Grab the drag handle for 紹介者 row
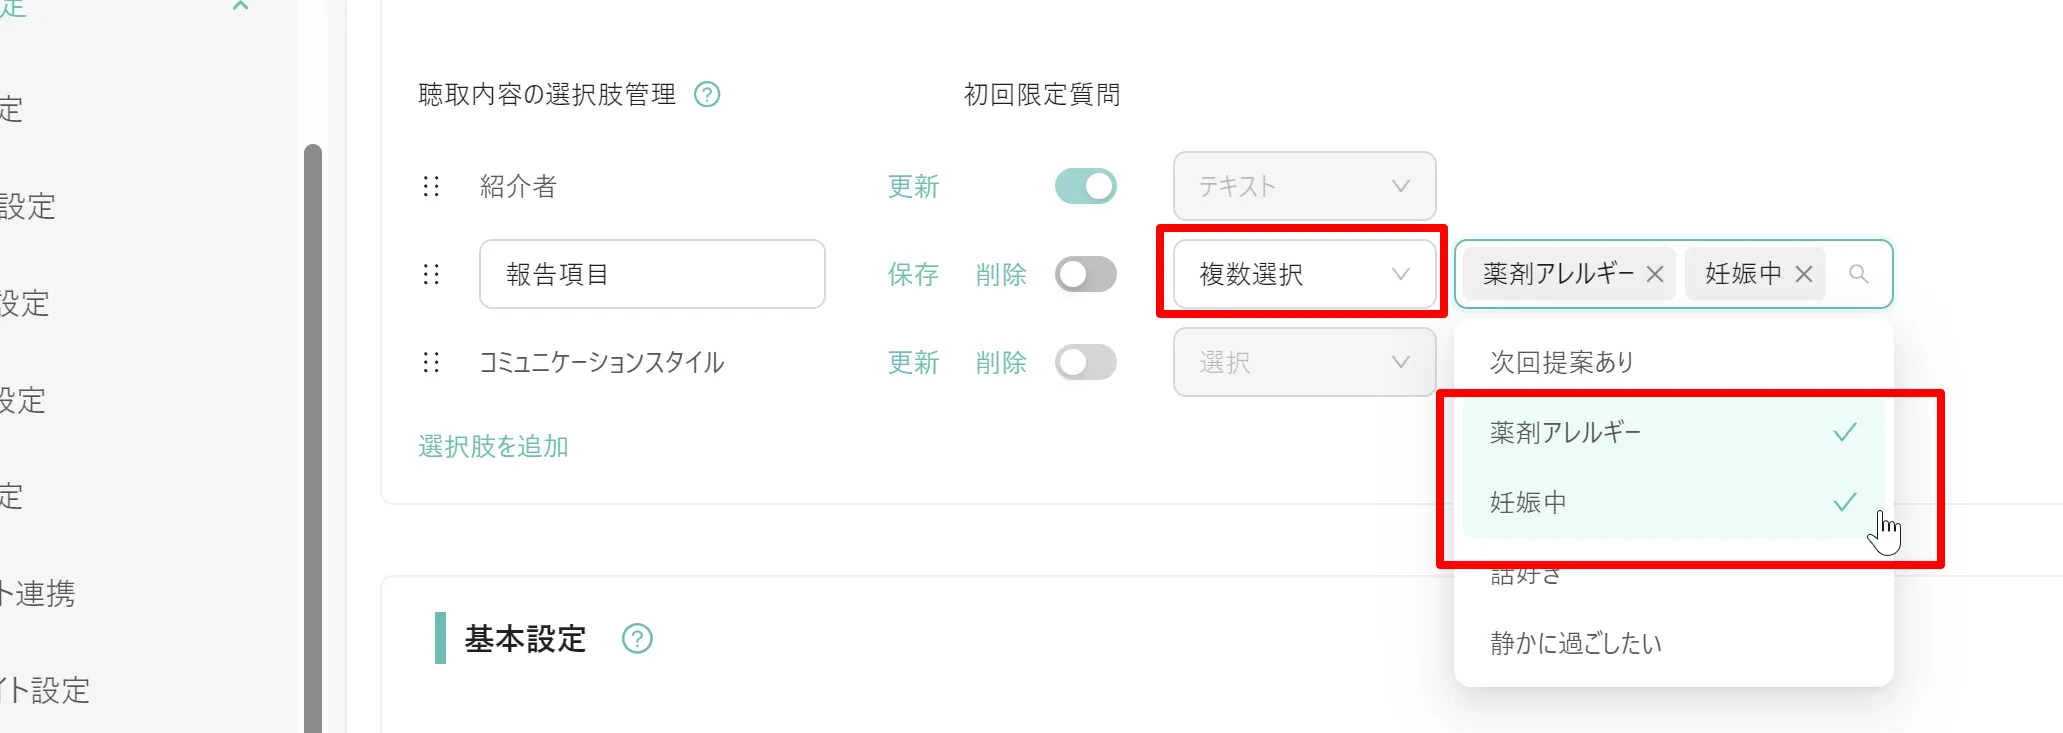The height and width of the screenshot is (733, 2063). [x=431, y=186]
